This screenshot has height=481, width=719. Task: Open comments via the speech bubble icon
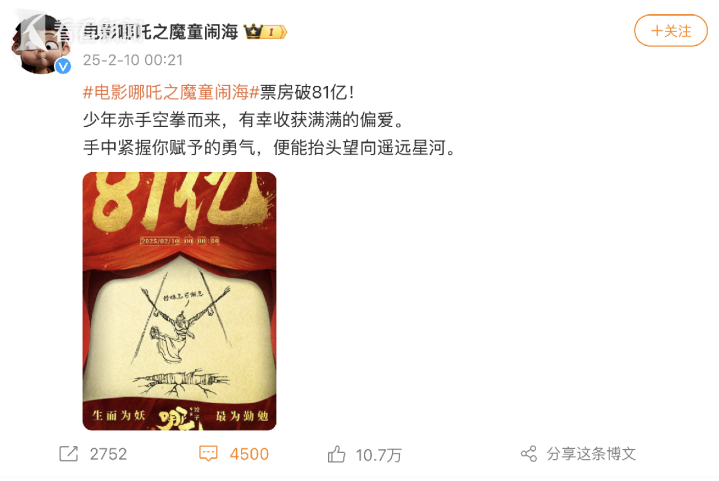(x=208, y=453)
